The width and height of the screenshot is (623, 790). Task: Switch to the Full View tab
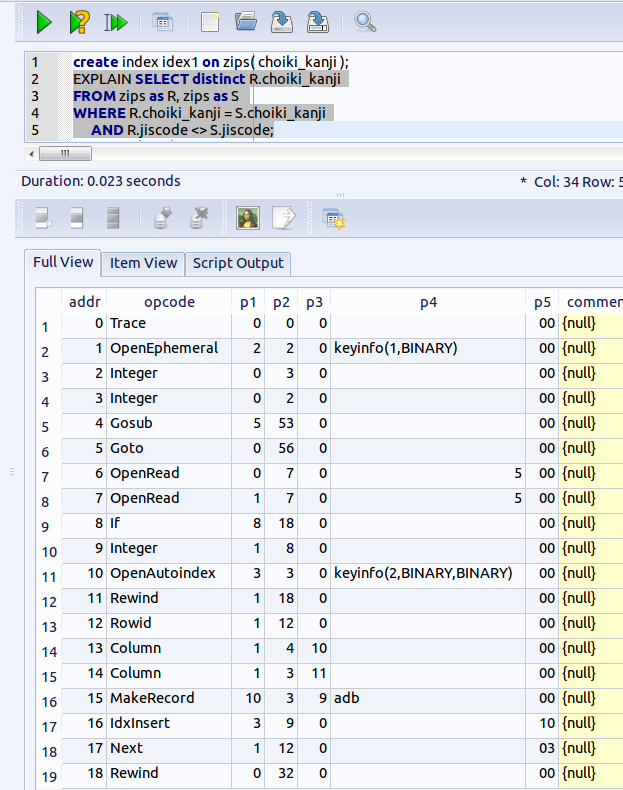63,262
